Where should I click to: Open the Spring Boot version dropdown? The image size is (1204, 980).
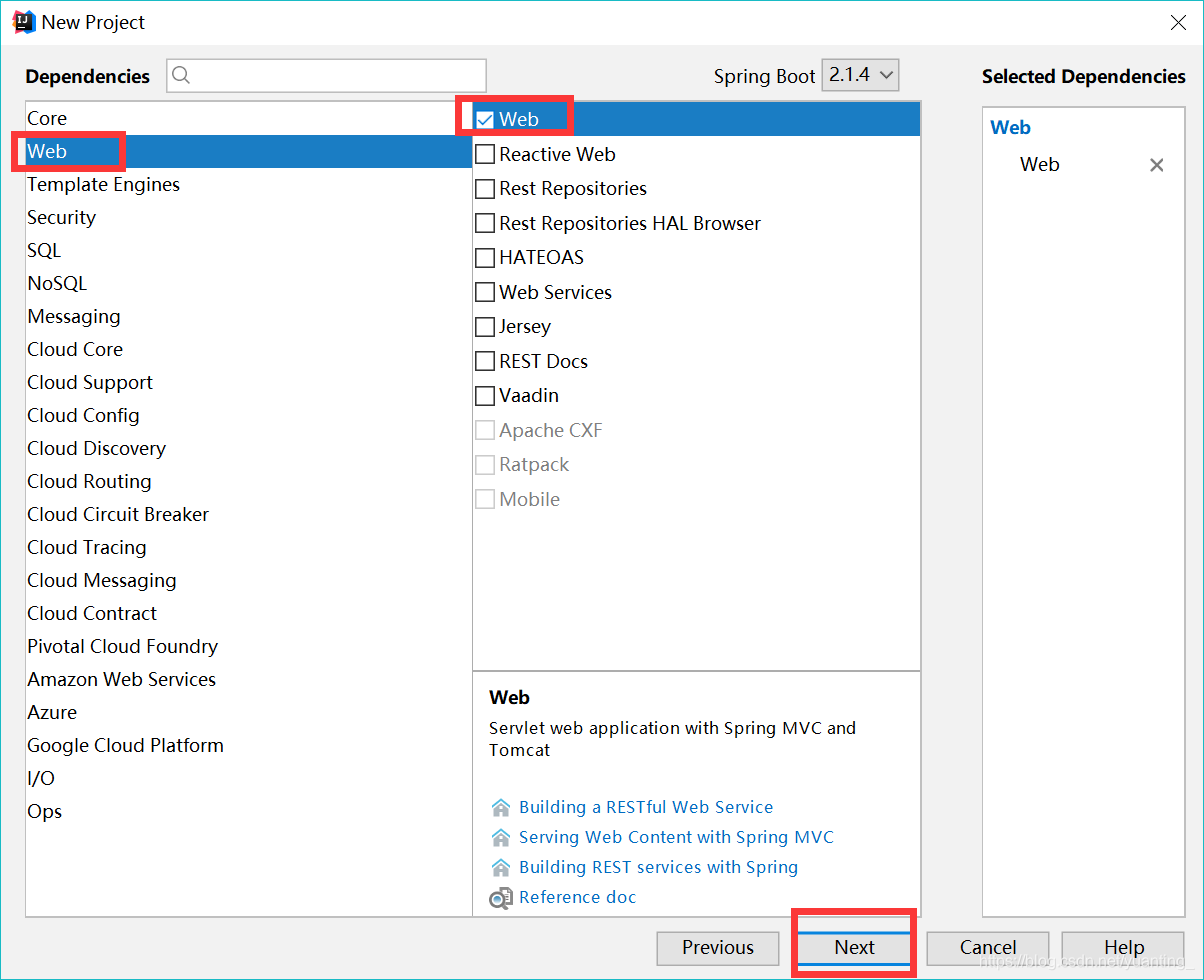860,75
